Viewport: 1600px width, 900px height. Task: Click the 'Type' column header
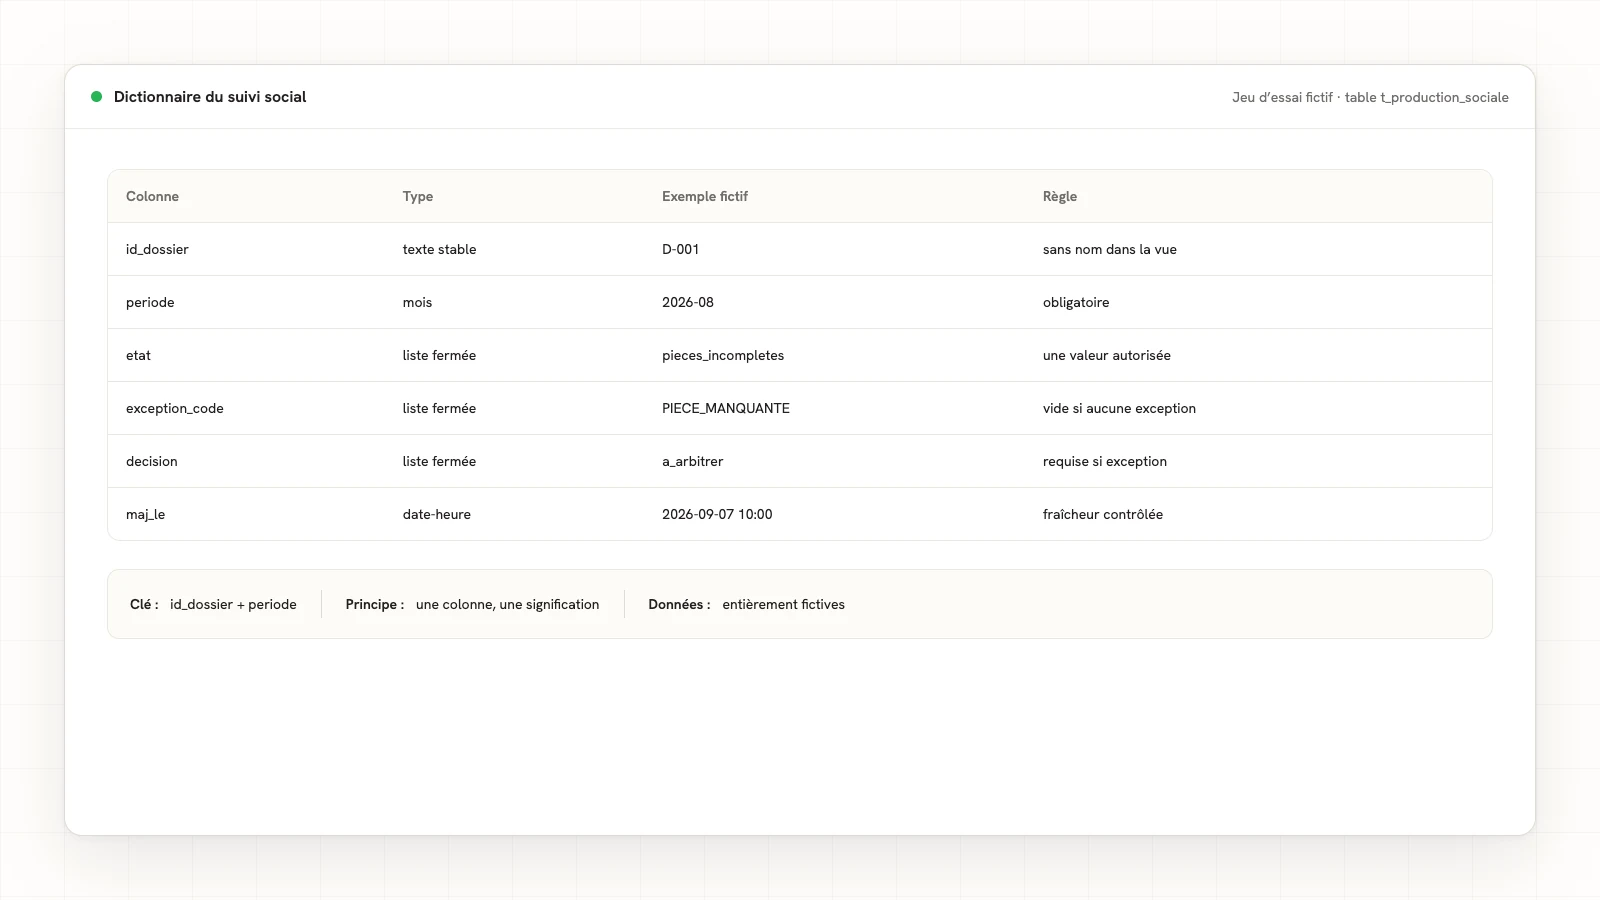tap(418, 196)
